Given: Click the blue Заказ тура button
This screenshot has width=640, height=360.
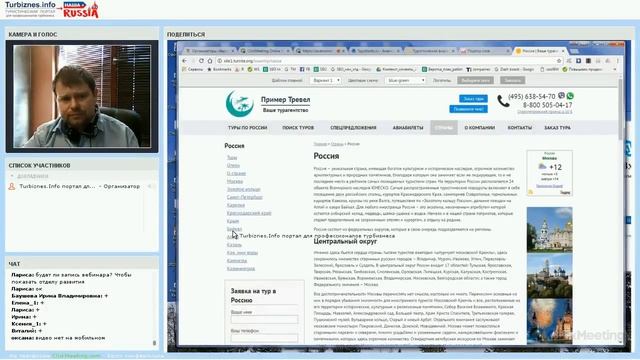Looking at the screenshot, I should [473, 99].
